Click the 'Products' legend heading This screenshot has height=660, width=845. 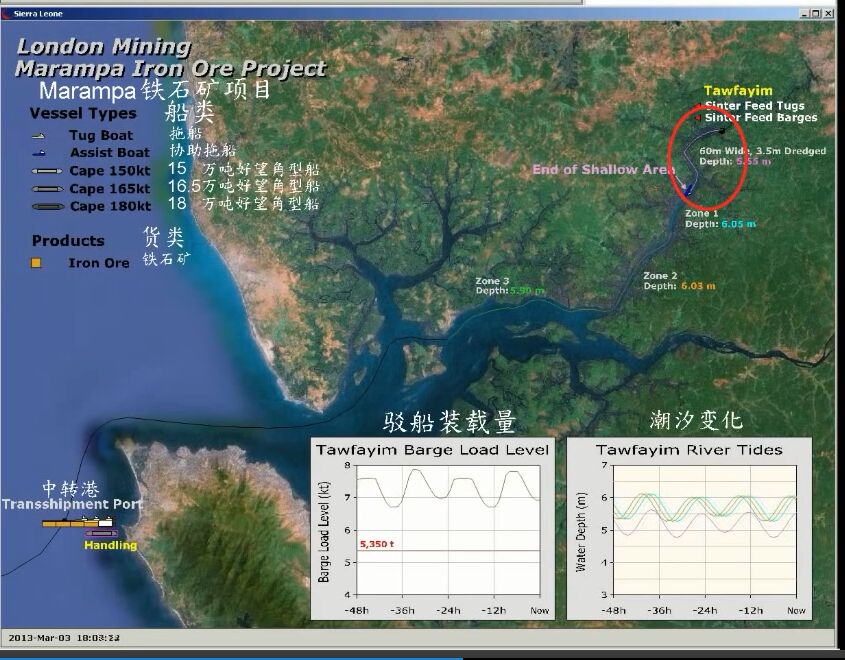[x=68, y=241]
